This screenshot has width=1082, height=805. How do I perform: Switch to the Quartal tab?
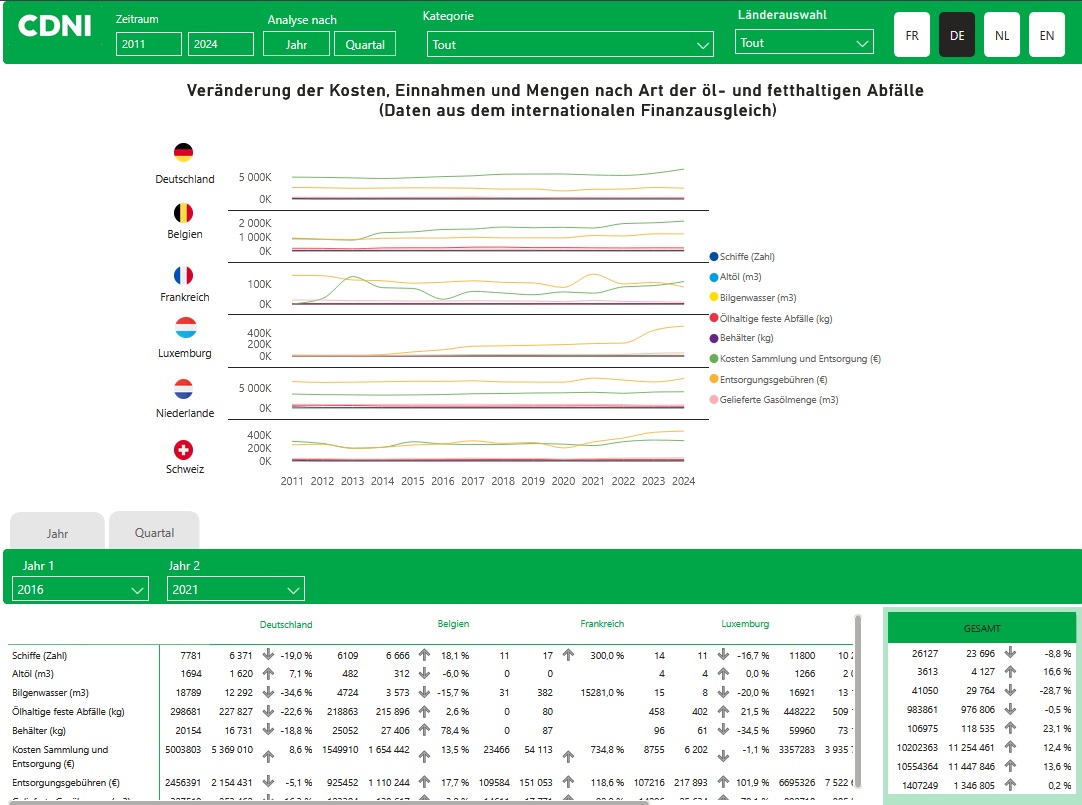tap(154, 532)
